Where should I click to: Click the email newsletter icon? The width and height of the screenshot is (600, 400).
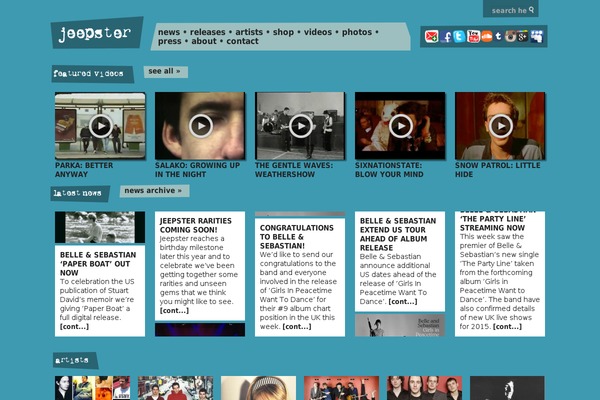(432, 37)
